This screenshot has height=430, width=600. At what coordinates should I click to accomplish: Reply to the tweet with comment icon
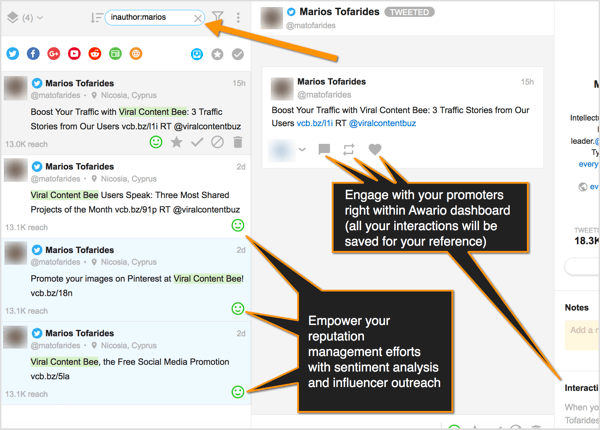[324, 149]
